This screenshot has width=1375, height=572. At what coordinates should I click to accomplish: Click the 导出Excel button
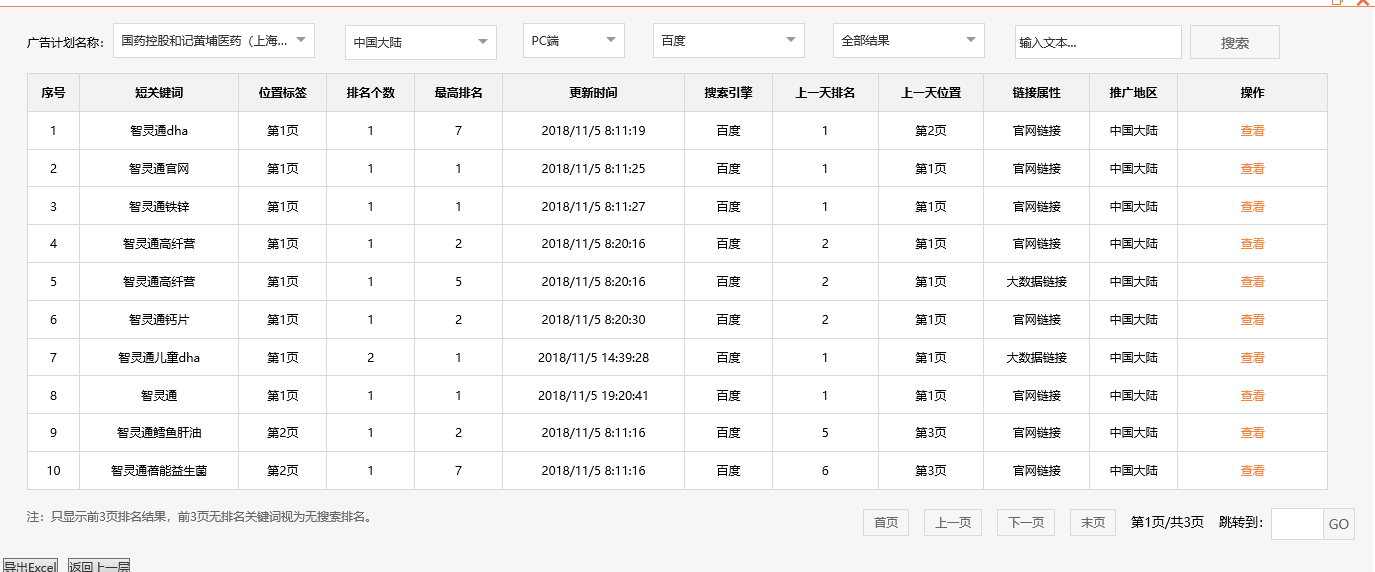click(29, 566)
